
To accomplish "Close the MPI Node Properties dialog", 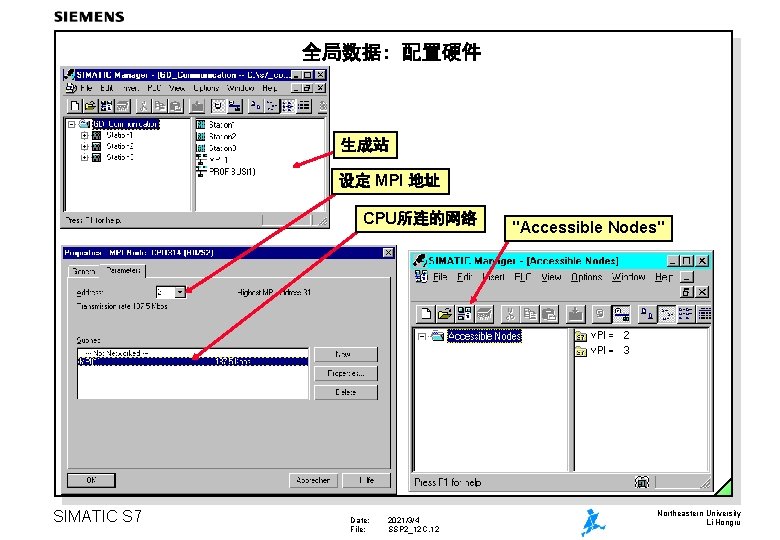I will tap(389, 253).
